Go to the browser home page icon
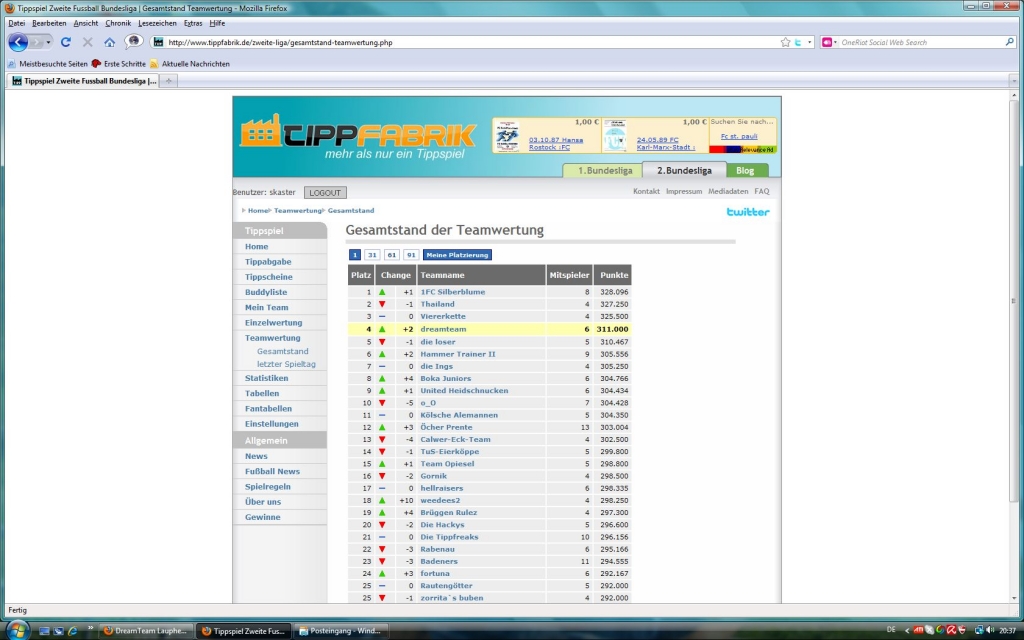Image resolution: width=1024 pixels, height=640 pixels. (110, 42)
